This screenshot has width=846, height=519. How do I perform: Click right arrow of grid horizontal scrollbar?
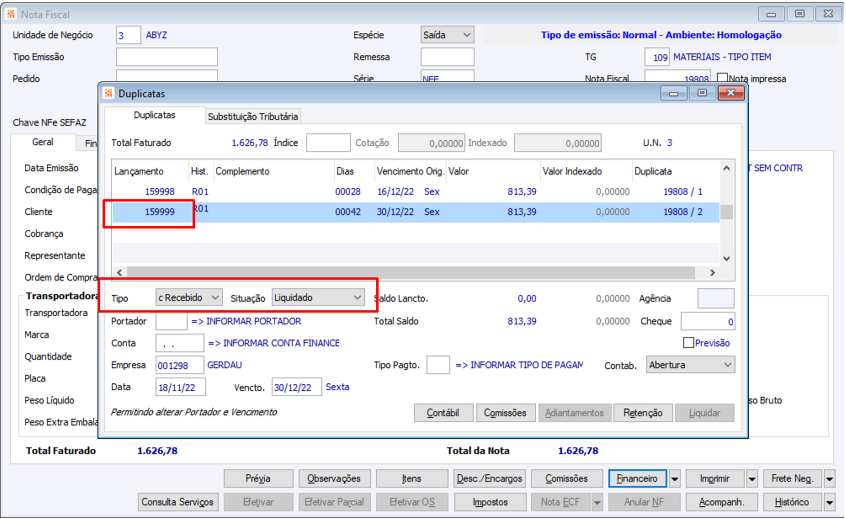(x=712, y=272)
